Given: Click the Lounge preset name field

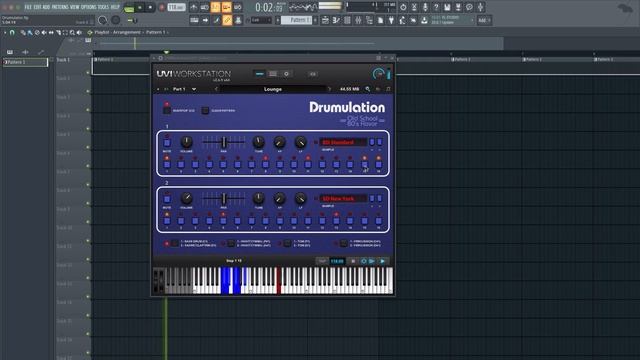Looking at the screenshot, I should coord(273,89).
